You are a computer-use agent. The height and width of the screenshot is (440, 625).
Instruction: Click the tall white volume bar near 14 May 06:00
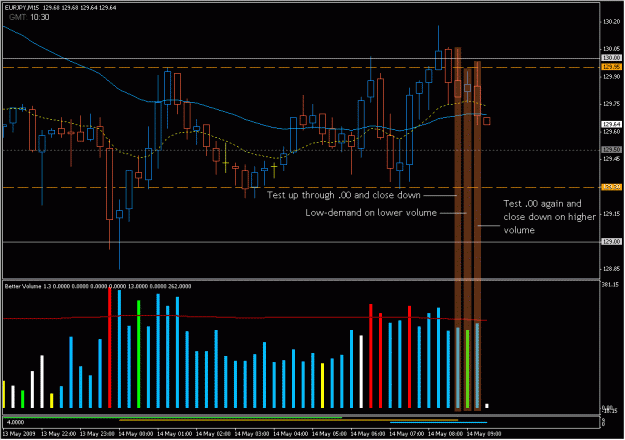[361, 371]
